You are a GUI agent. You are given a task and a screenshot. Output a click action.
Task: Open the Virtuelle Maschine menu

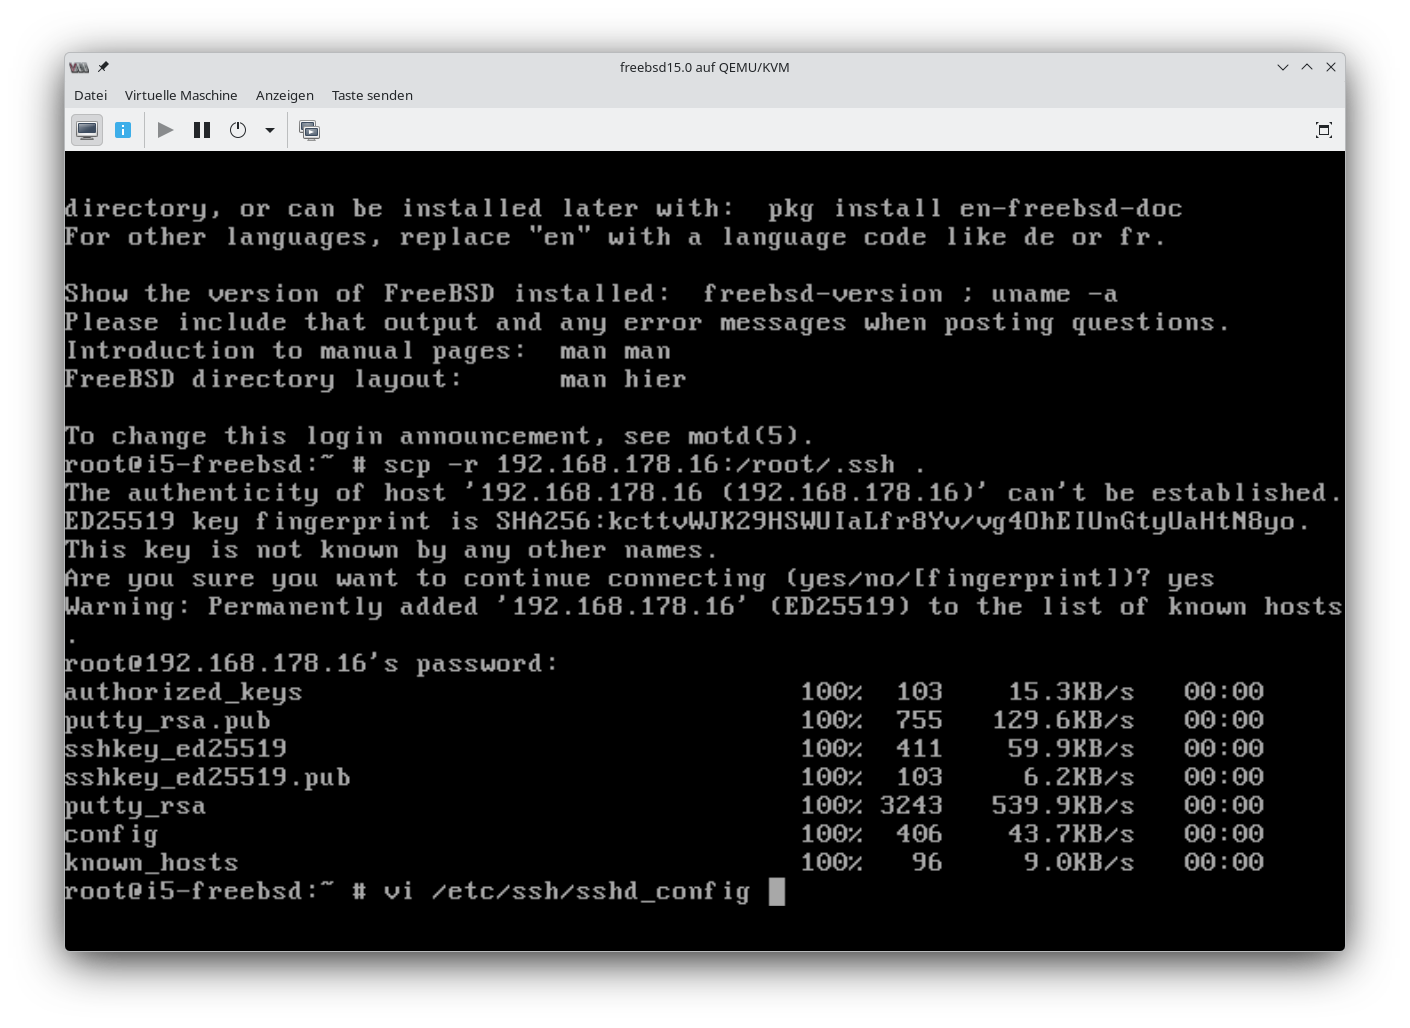point(181,95)
